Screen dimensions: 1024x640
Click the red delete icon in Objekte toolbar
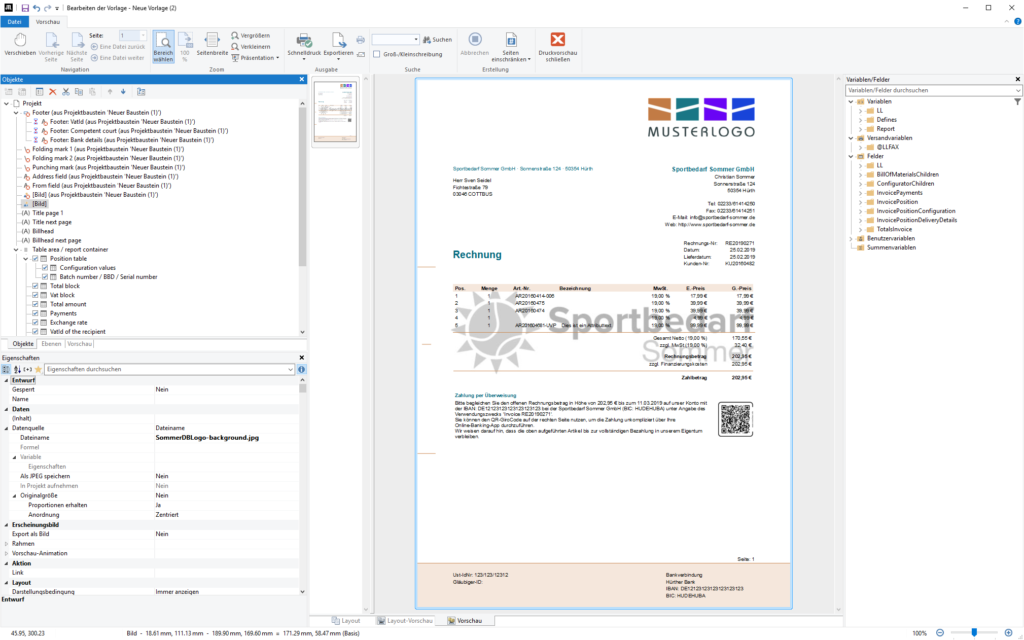(52, 91)
